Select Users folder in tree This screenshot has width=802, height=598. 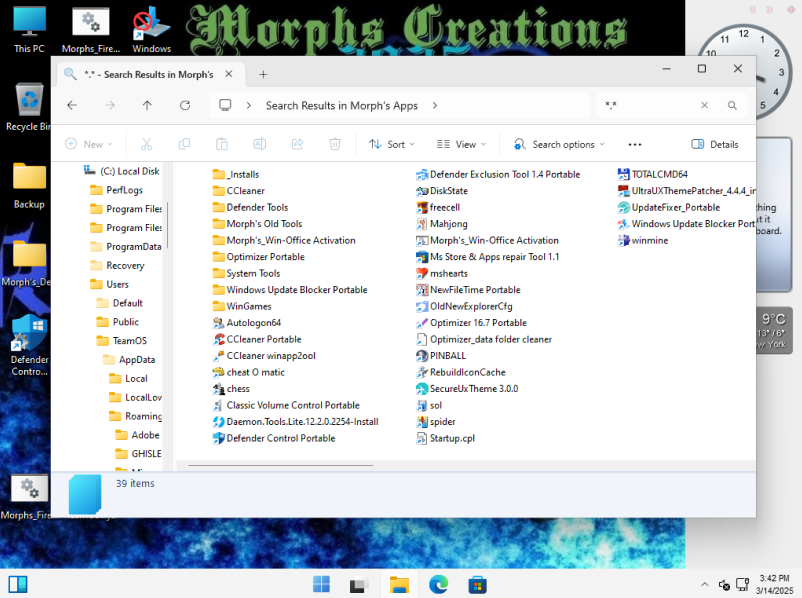coord(109,284)
